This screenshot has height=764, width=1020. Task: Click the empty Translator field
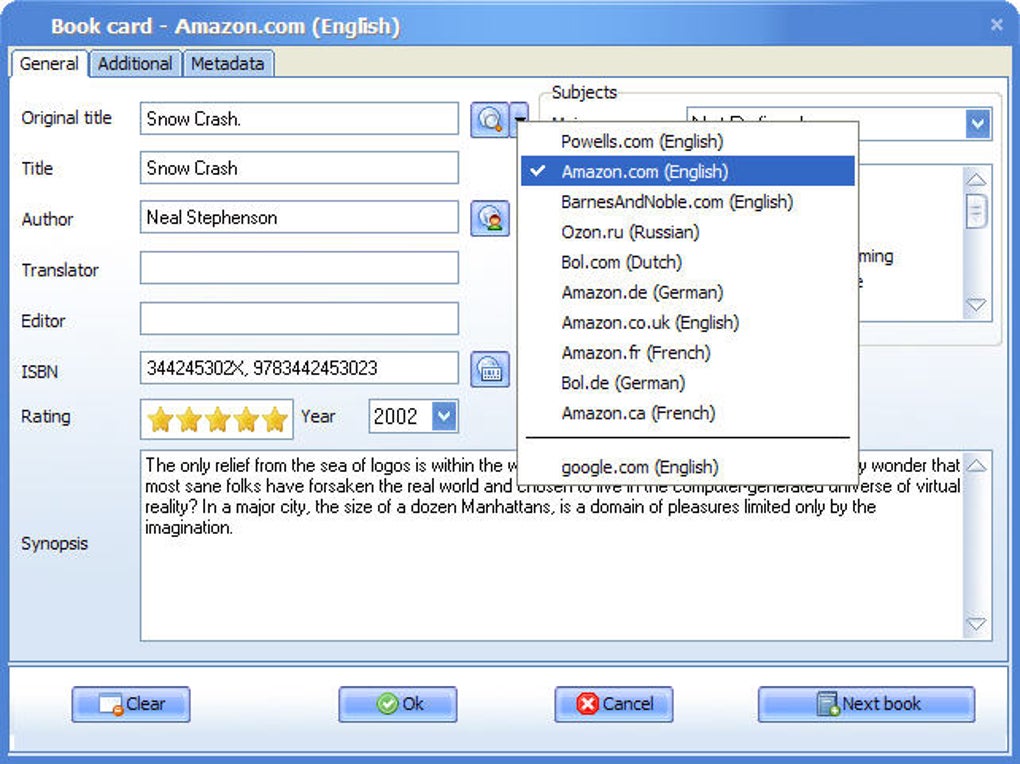[299, 267]
